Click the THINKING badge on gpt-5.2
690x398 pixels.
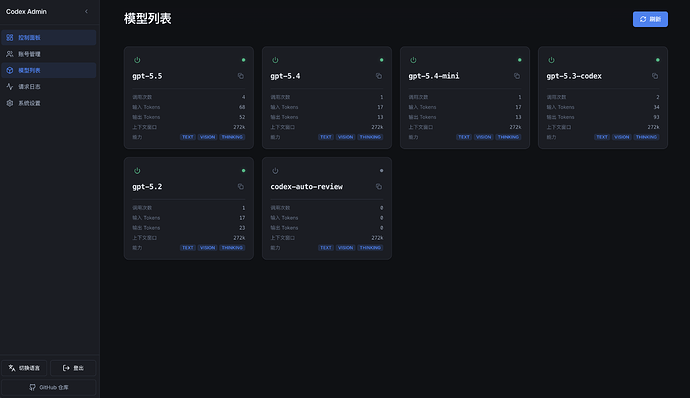pyautogui.click(x=232, y=247)
